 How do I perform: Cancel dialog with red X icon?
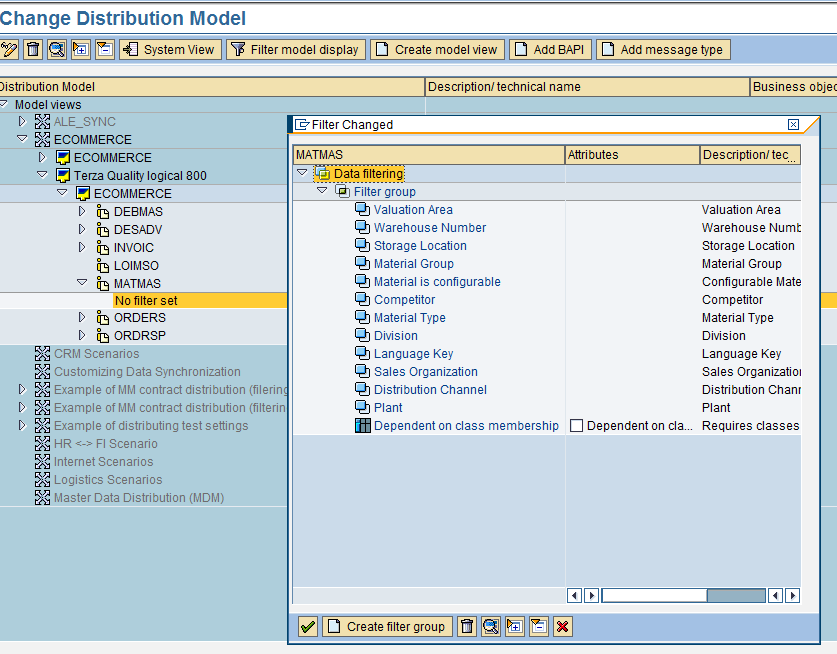pos(563,626)
